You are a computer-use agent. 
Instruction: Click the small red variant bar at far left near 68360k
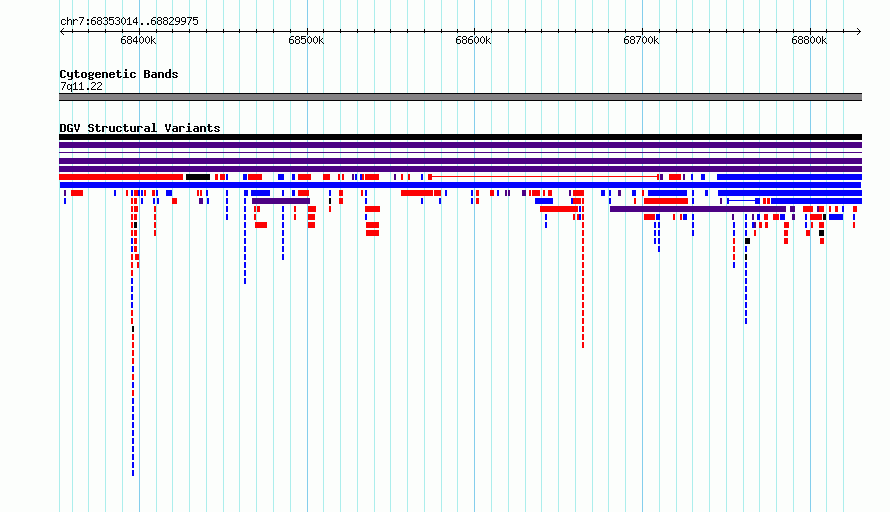click(x=77, y=193)
